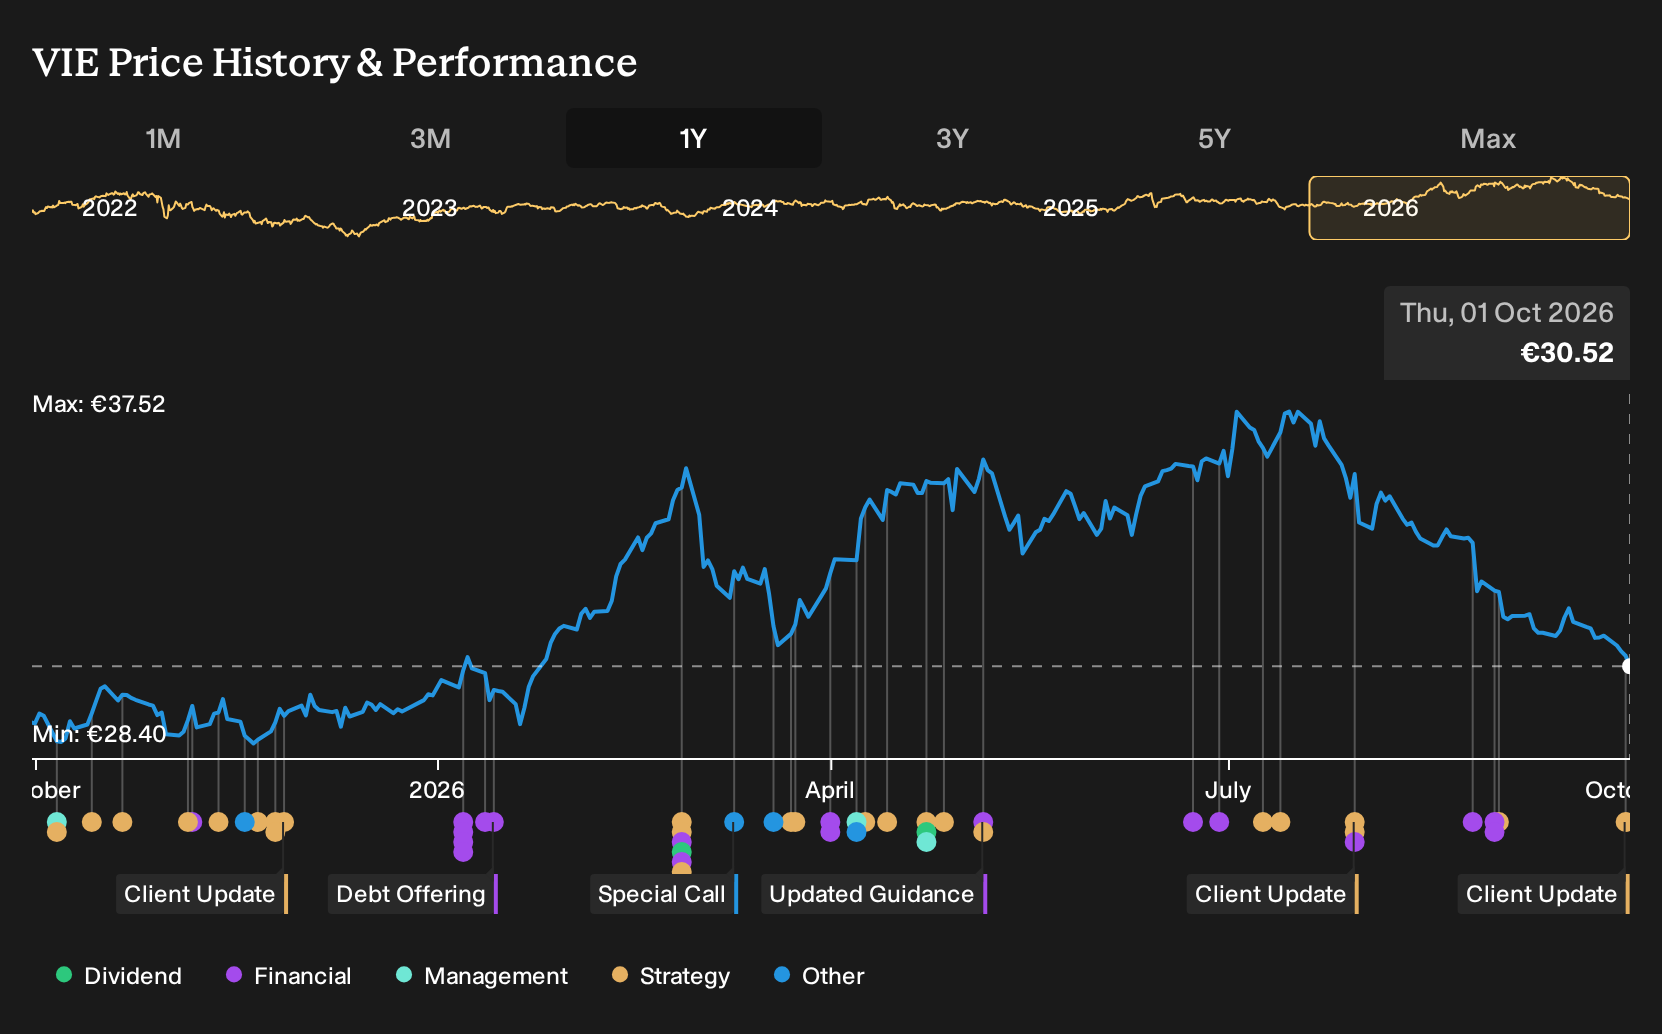Show the Max price history range
Screen dimensions: 1662x1034
1488,138
